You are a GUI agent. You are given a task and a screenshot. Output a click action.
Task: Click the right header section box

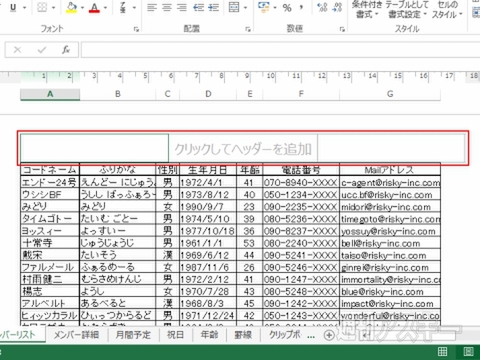pos(391,148)
